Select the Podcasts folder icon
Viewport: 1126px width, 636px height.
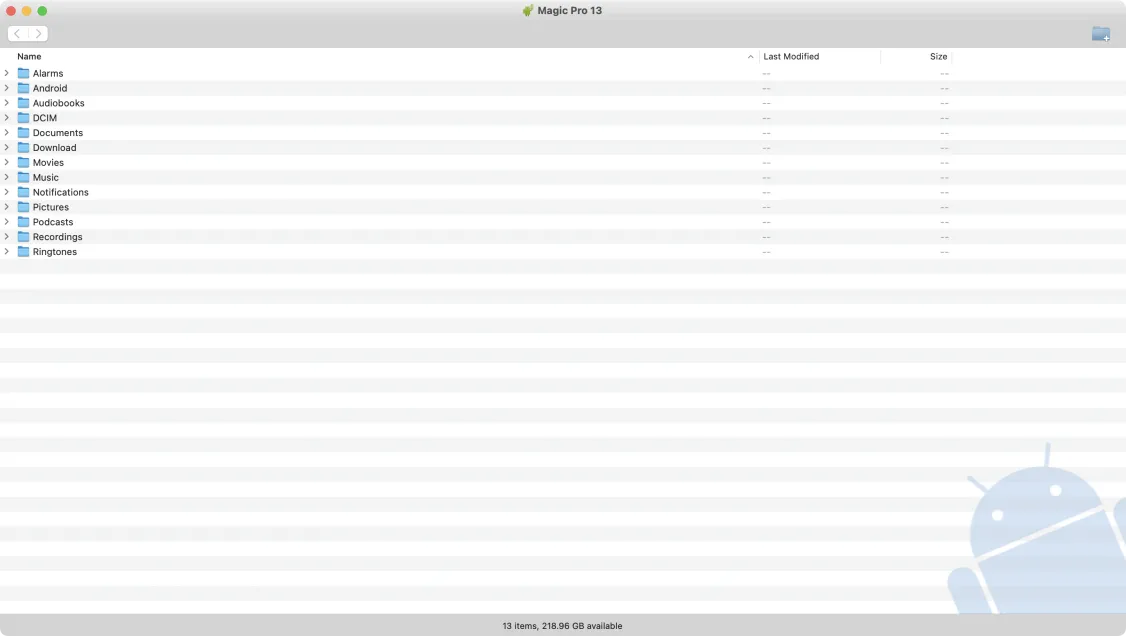[24, 222]
